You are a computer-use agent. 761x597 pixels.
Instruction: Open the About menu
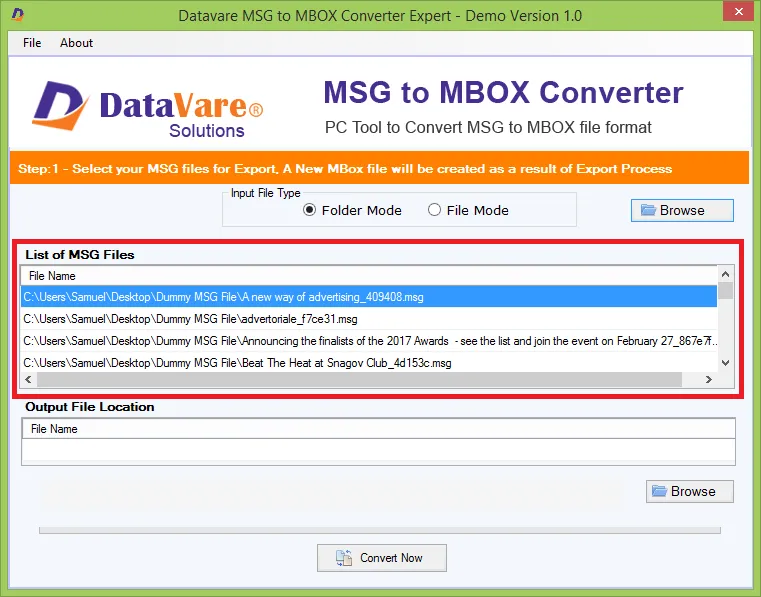76,43
